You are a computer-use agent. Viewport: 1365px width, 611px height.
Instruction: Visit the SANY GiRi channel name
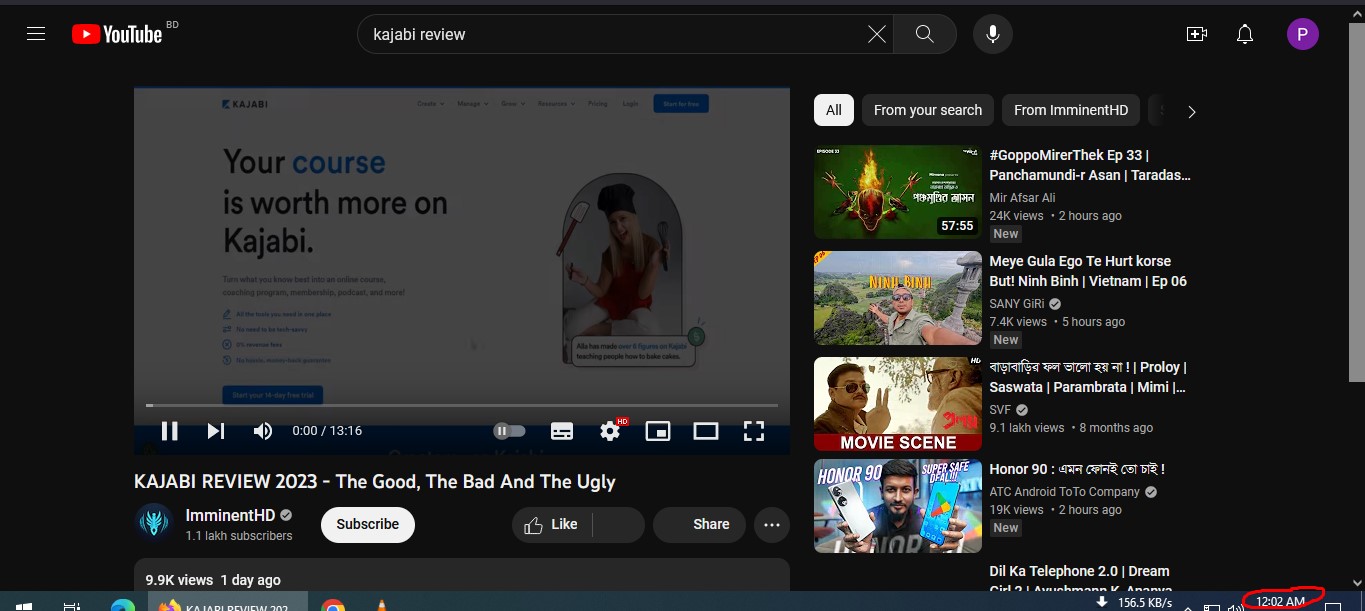point(1018,304)
